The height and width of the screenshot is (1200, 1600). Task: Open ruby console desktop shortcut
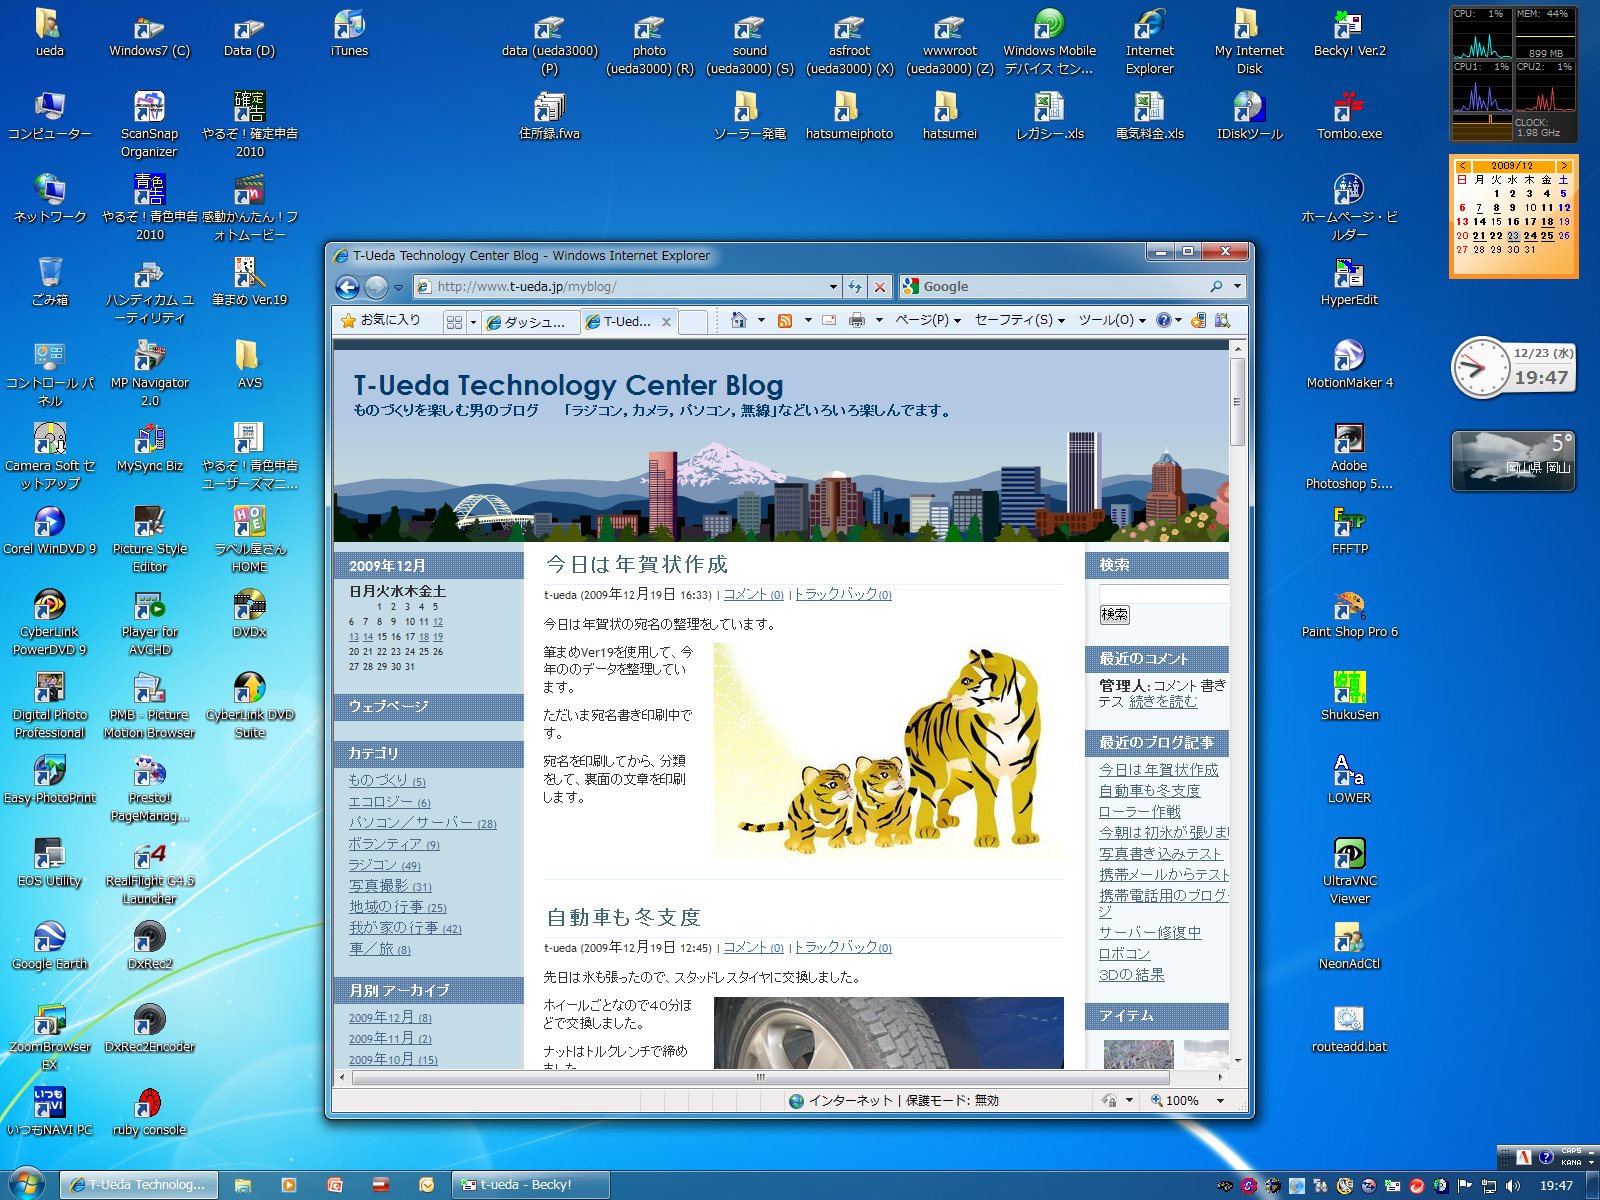point(149,1112)
